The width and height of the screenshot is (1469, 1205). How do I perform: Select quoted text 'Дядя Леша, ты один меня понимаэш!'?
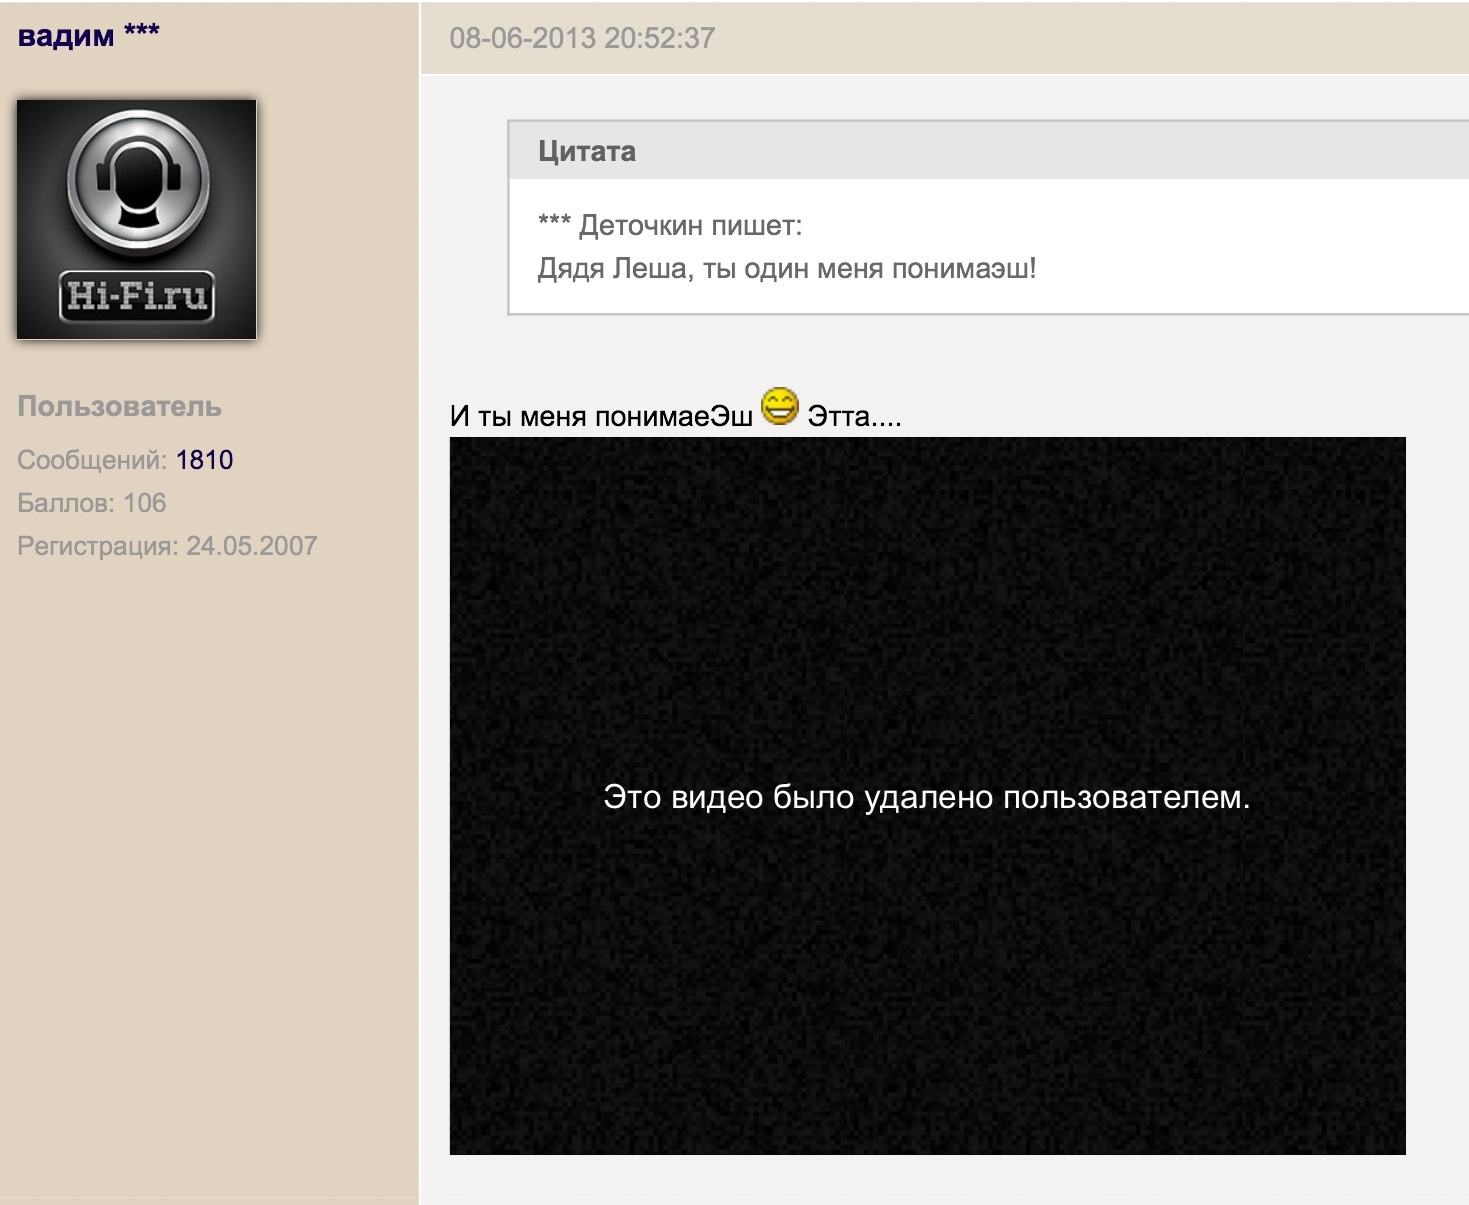tap(787, 269)
